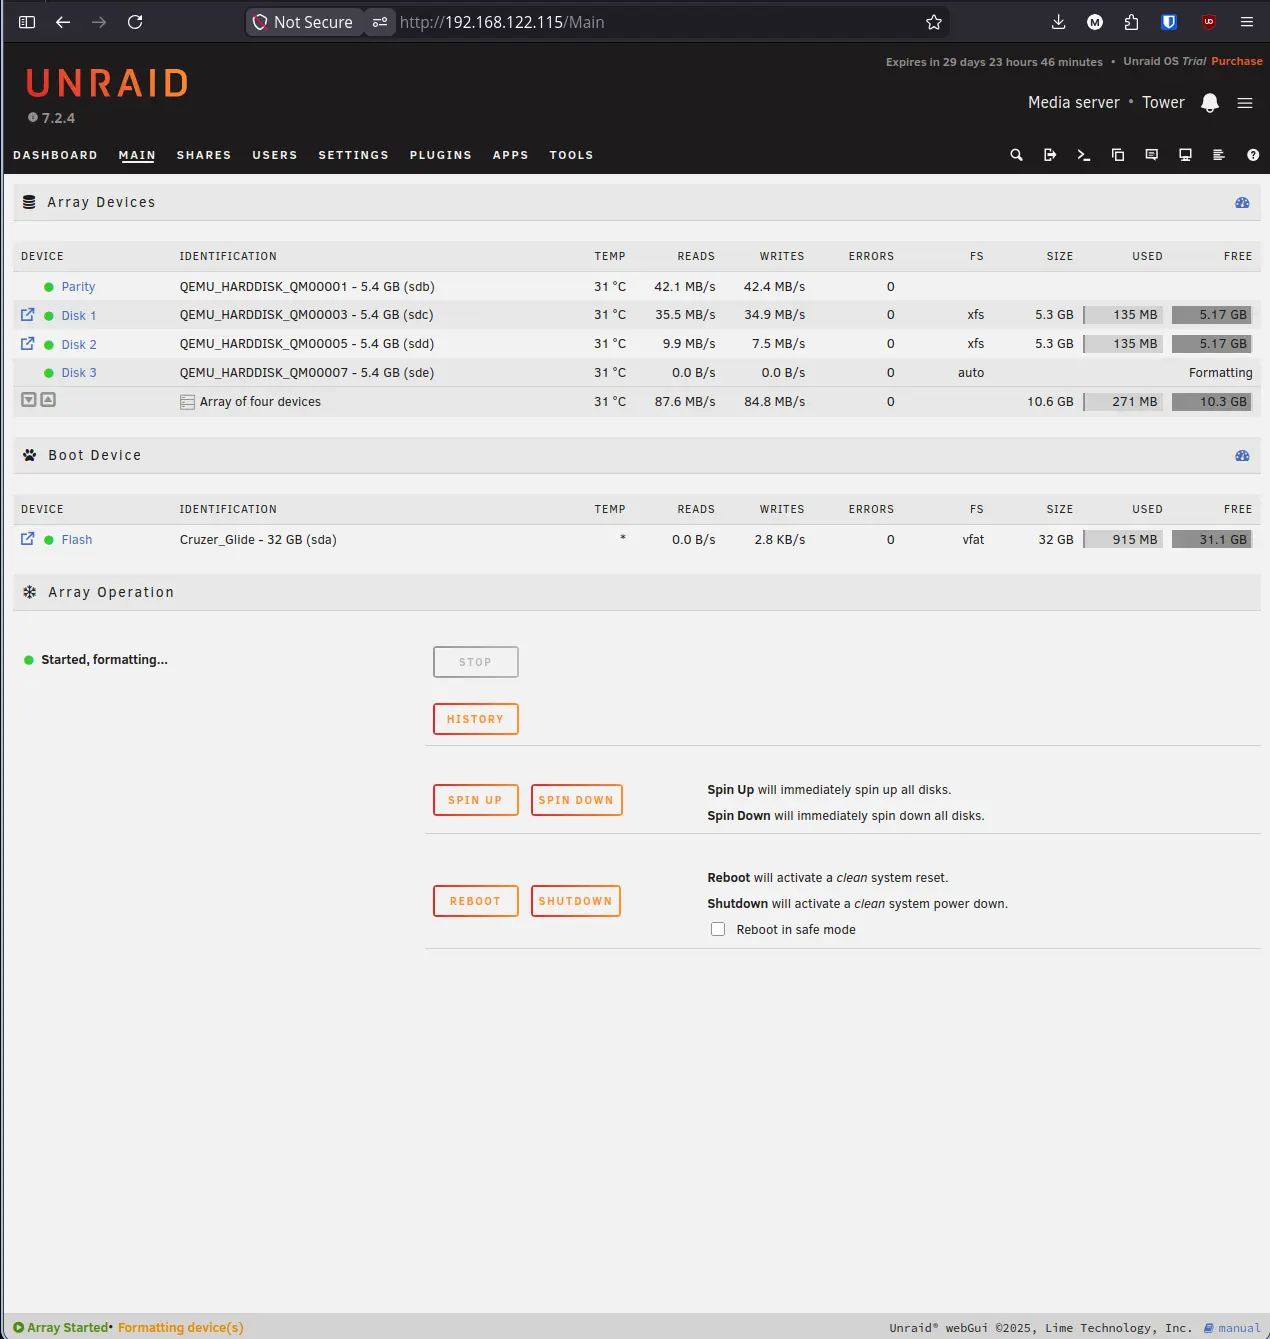Open Disk 2 settings link
Screen dimensions: 1270x1339
coord(79,344)
